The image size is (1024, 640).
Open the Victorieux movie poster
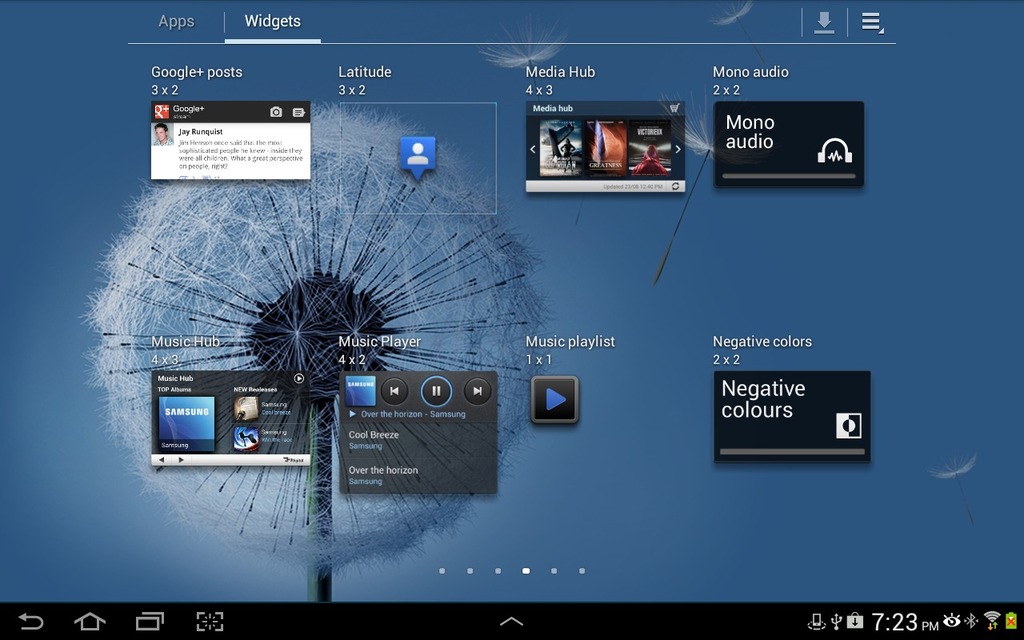pos(649,148)
